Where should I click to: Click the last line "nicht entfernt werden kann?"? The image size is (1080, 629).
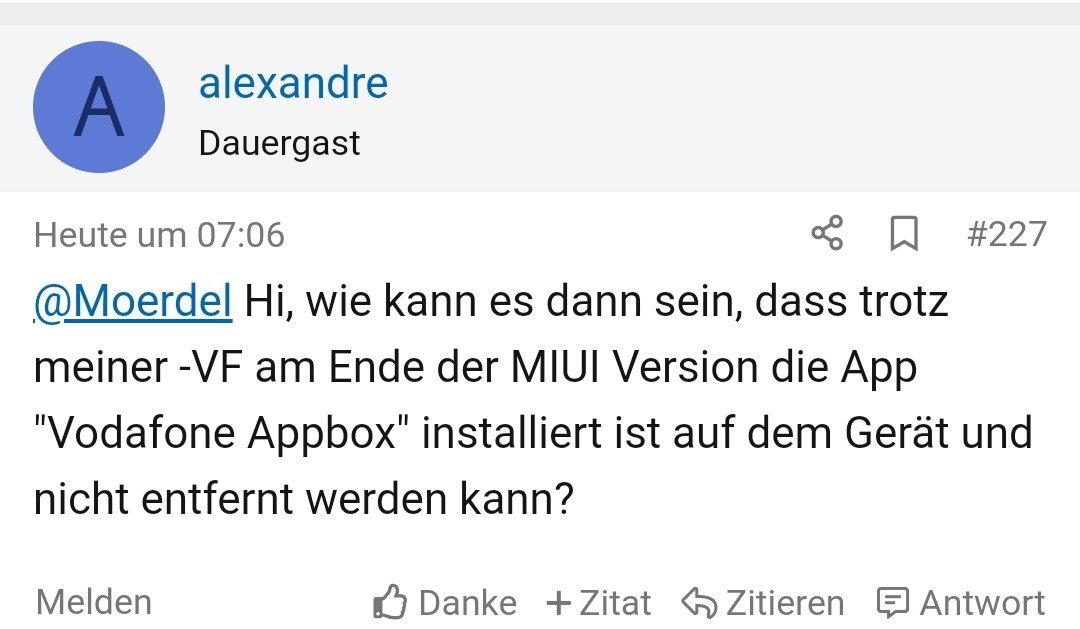(304, 499)
